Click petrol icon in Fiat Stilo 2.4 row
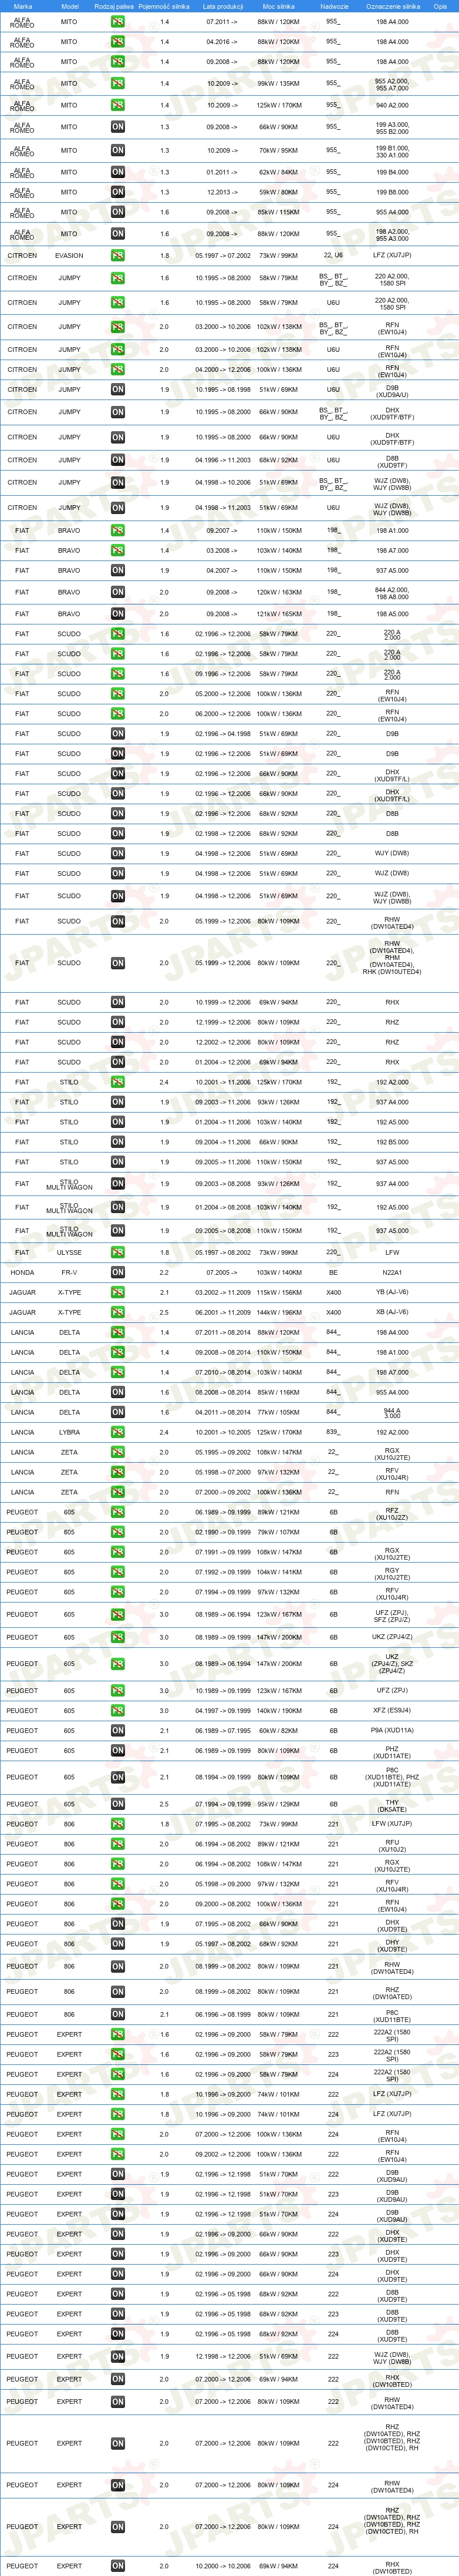The height and width of the screenshot is (2576, 459). 117,1082
